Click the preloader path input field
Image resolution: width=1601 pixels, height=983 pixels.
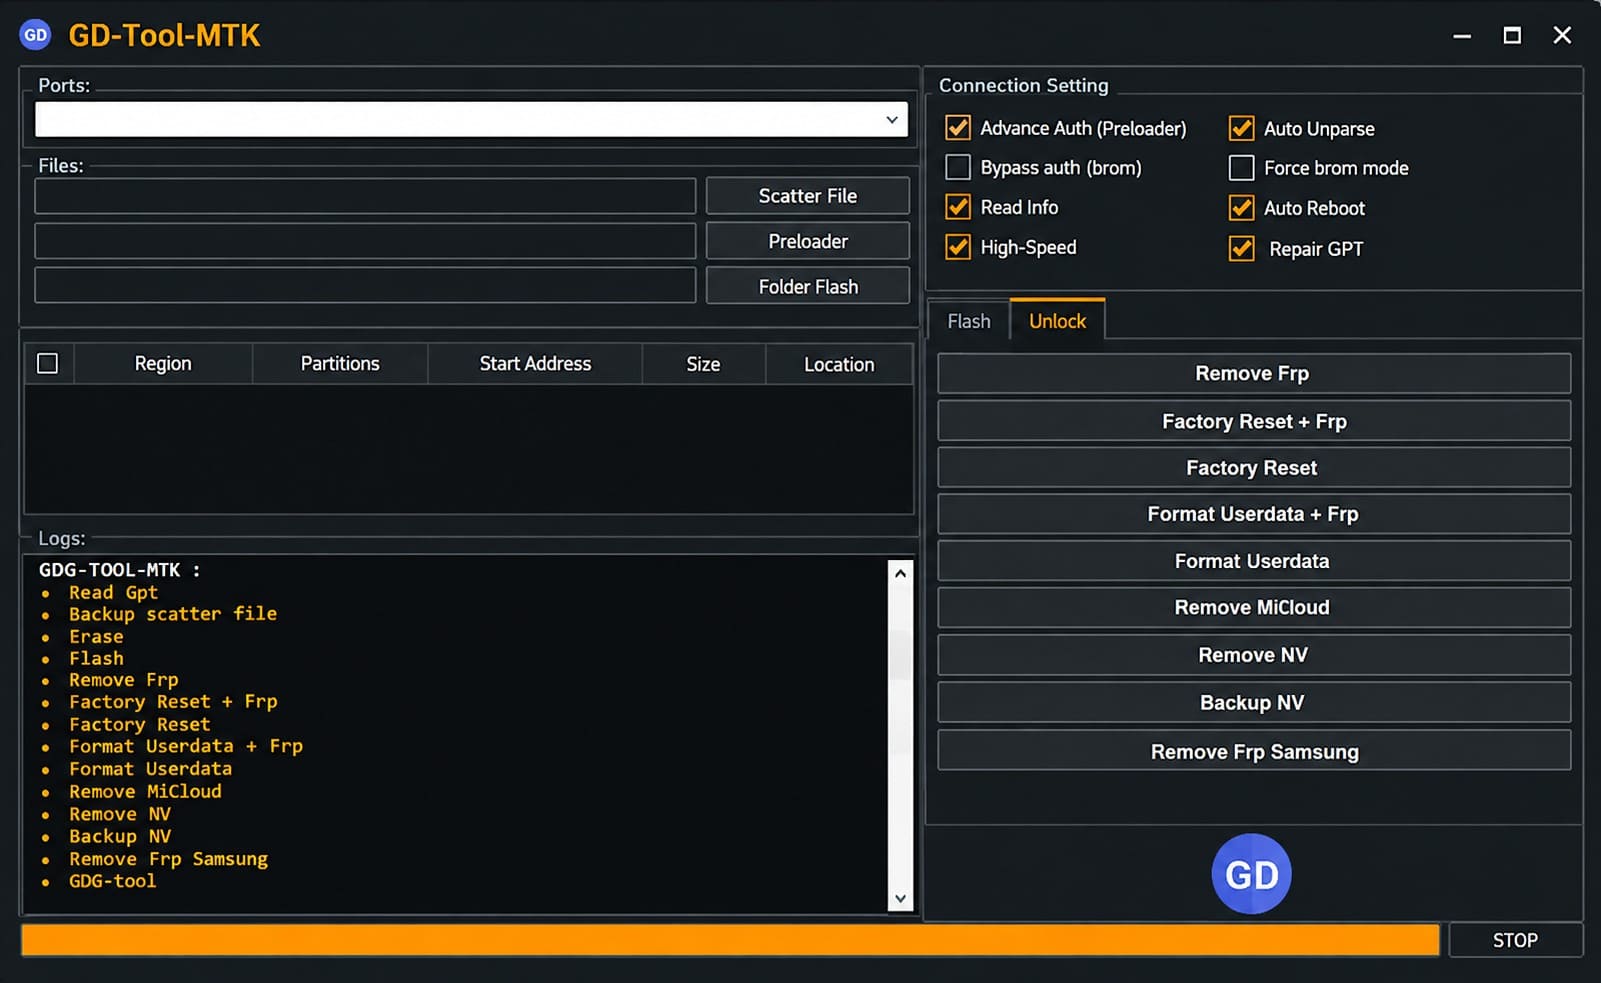[x=365, y=241]
